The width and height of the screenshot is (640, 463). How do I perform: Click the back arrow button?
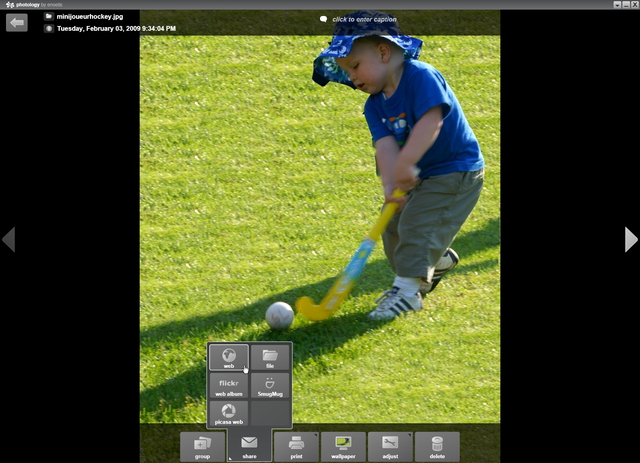[x=16, y=22]
